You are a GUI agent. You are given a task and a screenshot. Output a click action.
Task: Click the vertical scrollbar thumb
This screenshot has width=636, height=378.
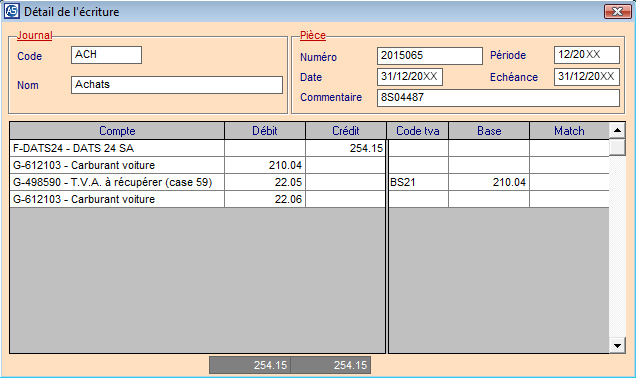617,147
